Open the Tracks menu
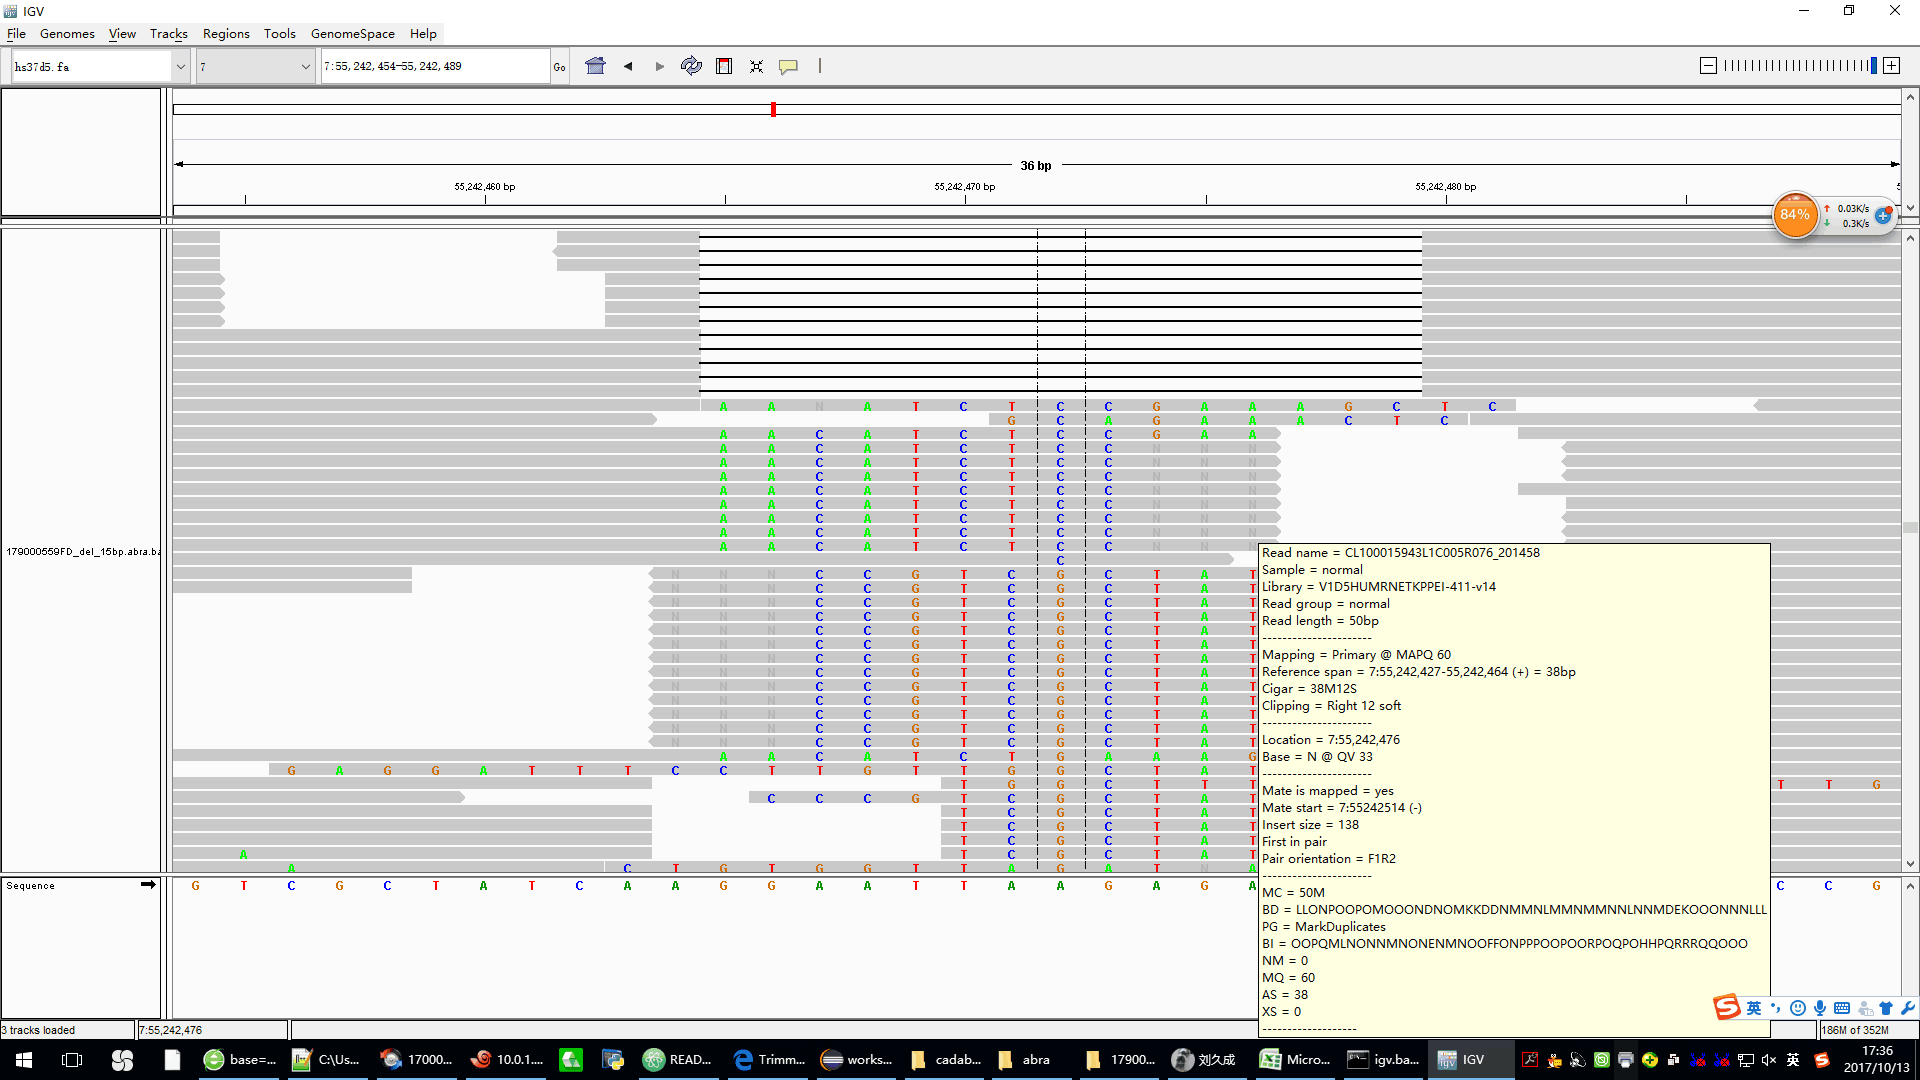1920x1080 pixels. click(x=168, y=33)
